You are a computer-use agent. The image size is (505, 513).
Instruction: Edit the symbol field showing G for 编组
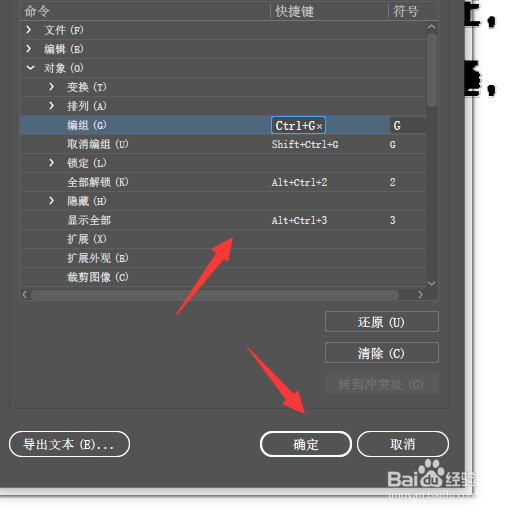[x=408, y=126]
